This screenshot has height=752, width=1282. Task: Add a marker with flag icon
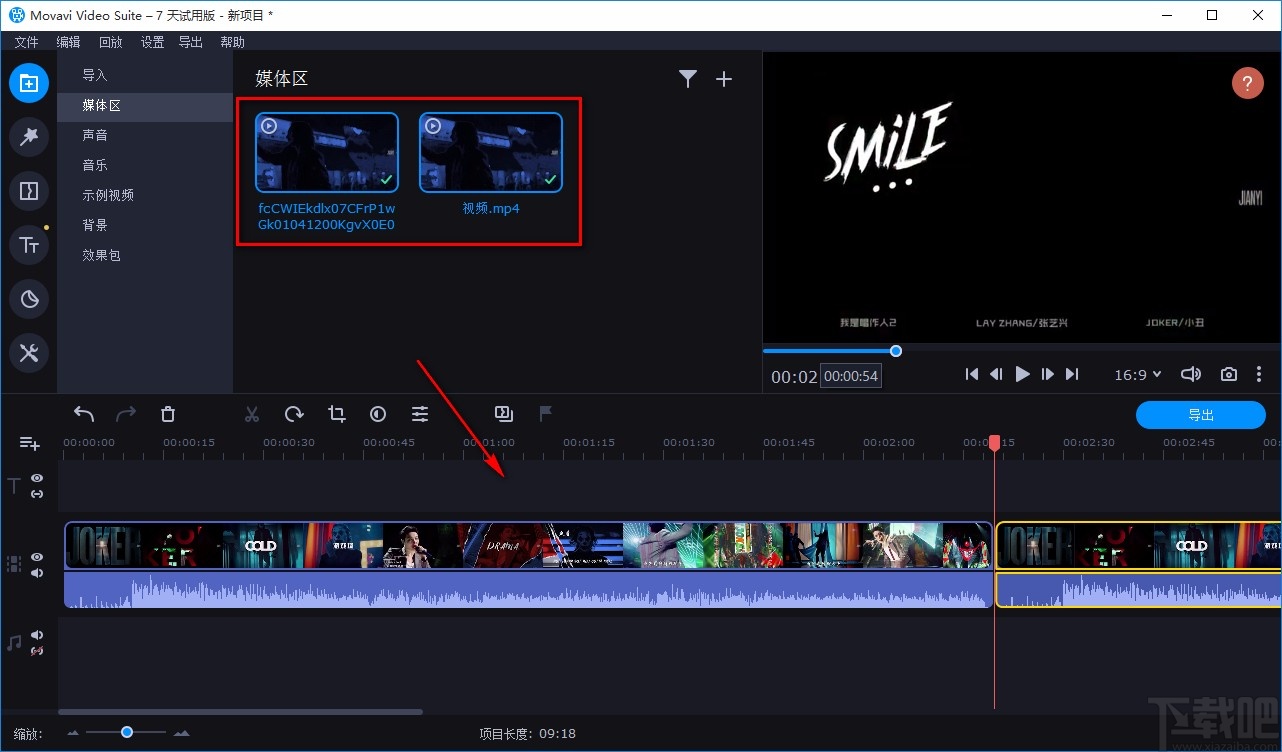(x=546, y=413)
